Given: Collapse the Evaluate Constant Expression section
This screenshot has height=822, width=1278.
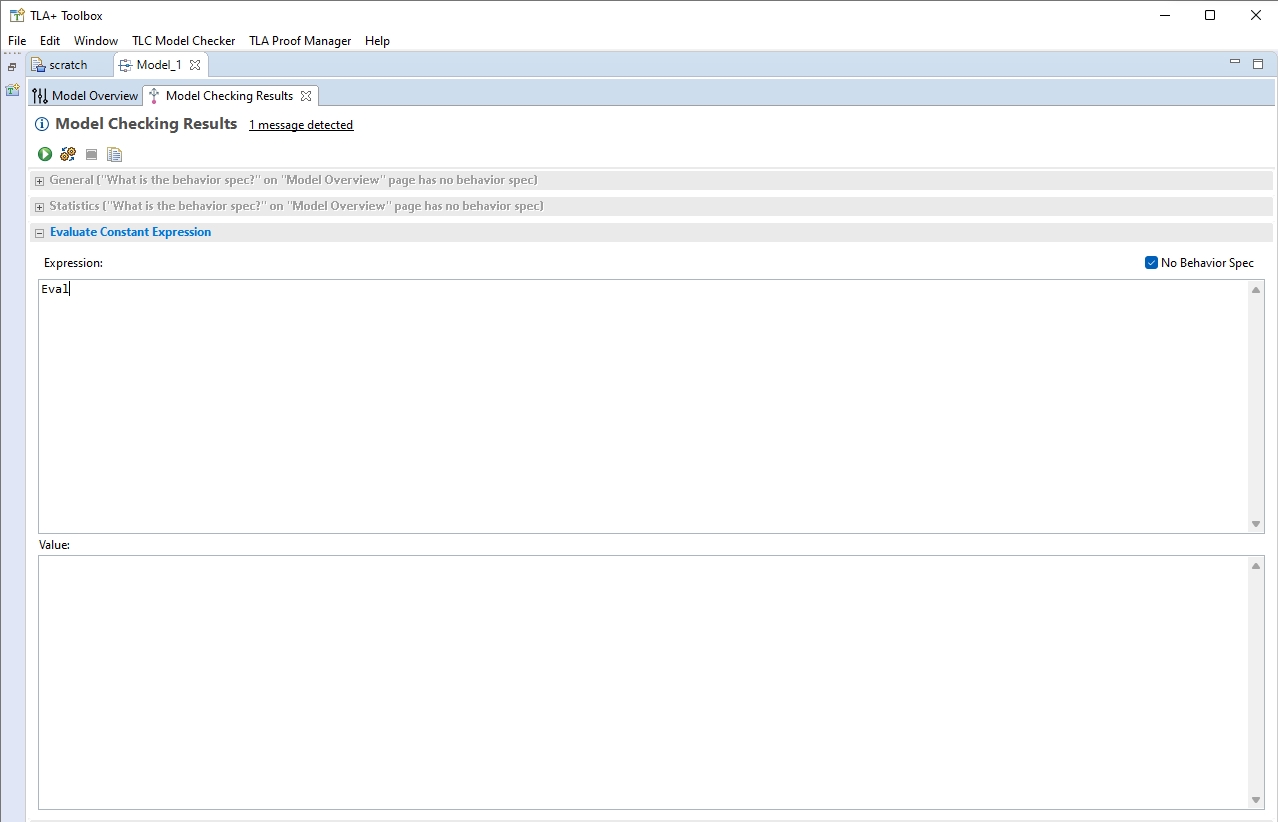Looking at the screenshot, I should [38, 231].
